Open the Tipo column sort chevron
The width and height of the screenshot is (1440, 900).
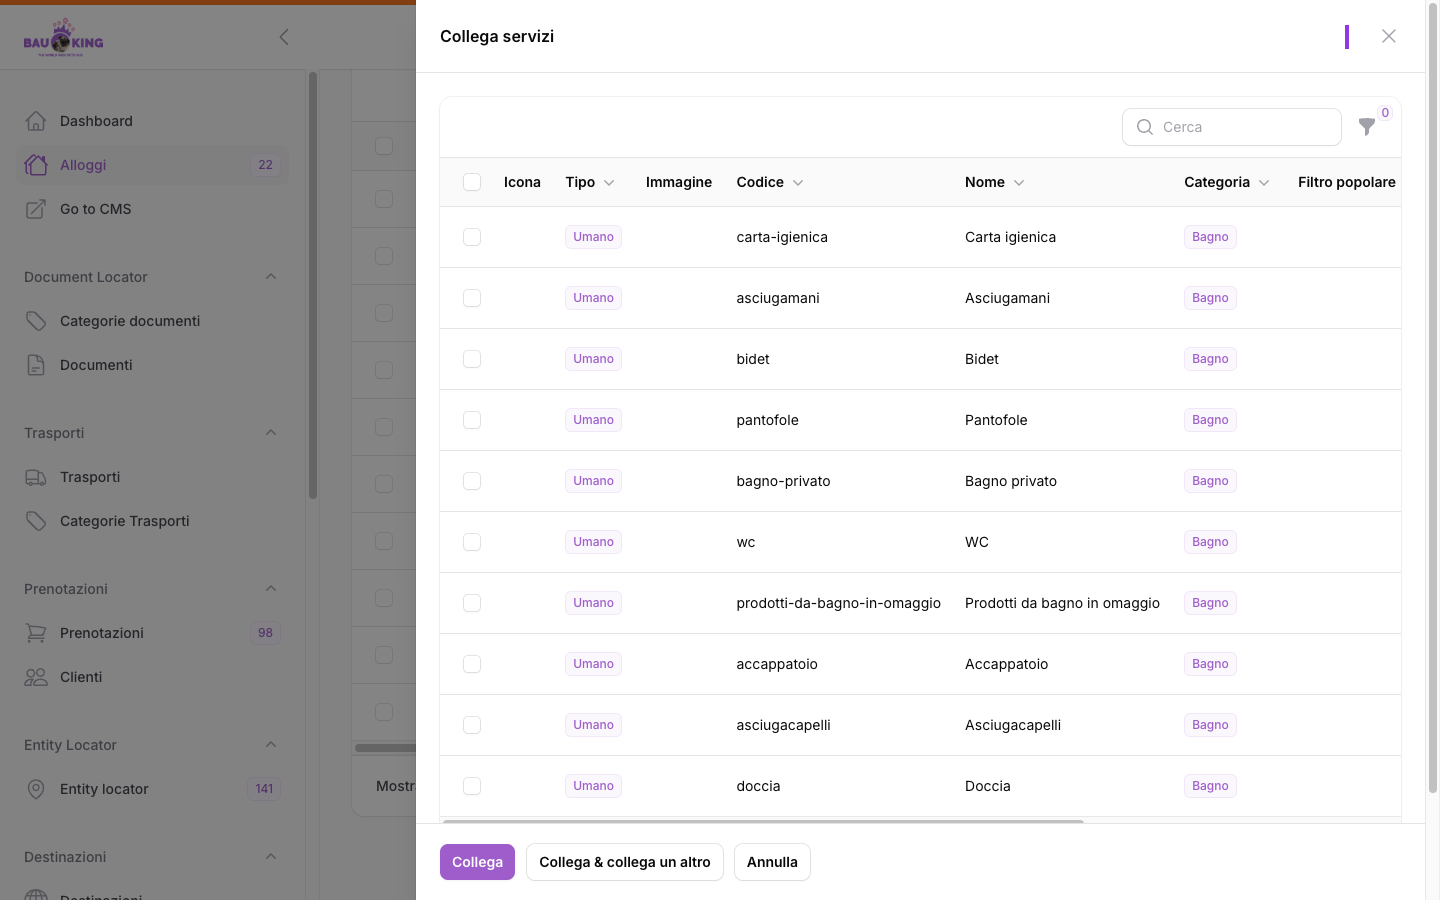coord(609,183)
